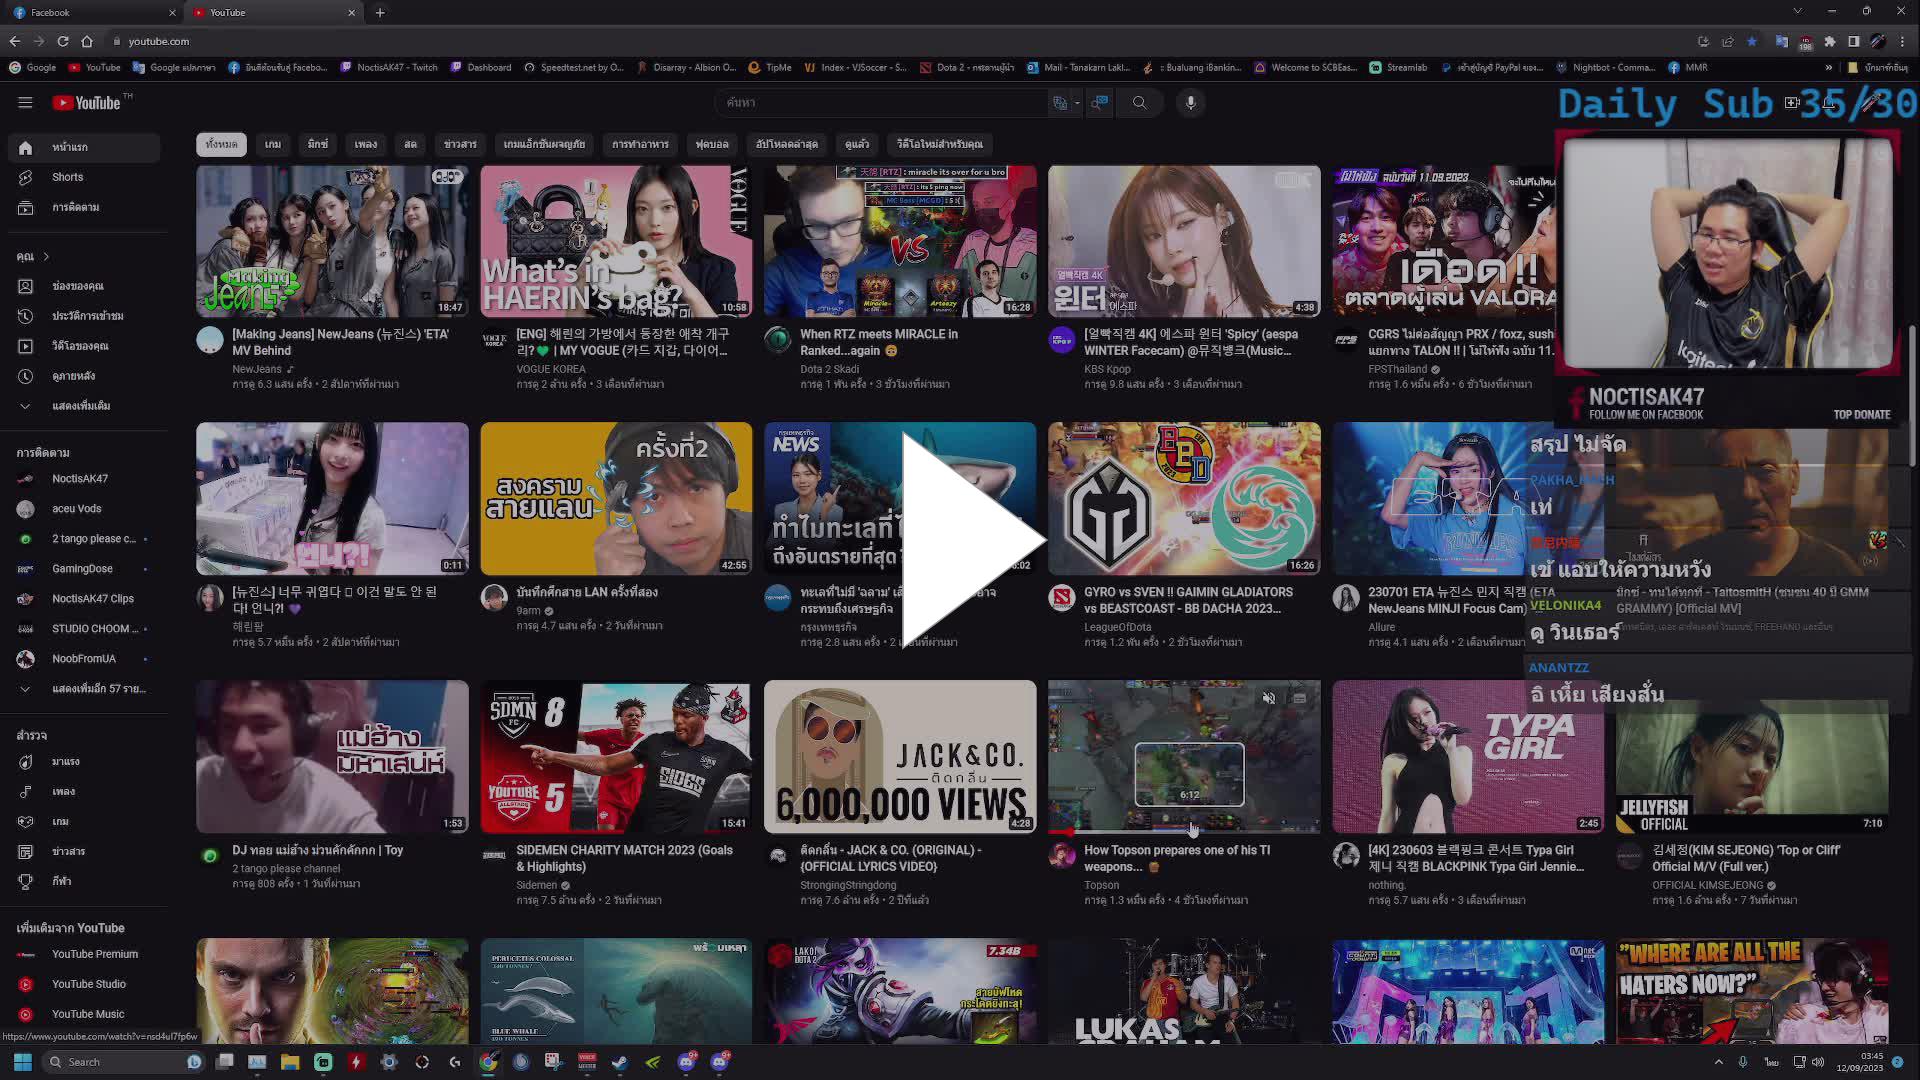The width and height of the screenshot is (1920, 1080).
Task: Click the search magnifier button
Action: pos(1139,102)
